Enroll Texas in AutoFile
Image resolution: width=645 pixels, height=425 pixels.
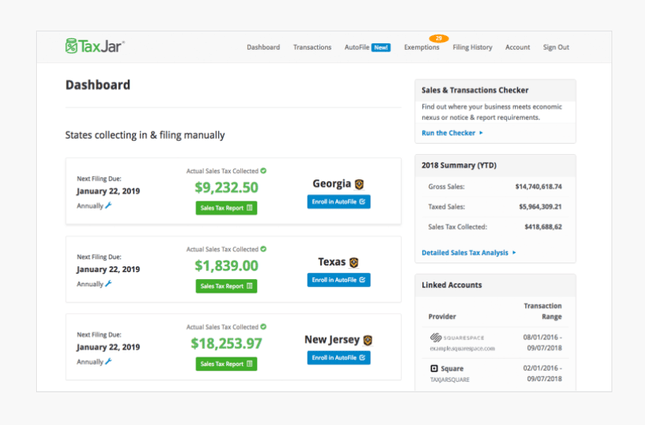click(x=339, y=280)
